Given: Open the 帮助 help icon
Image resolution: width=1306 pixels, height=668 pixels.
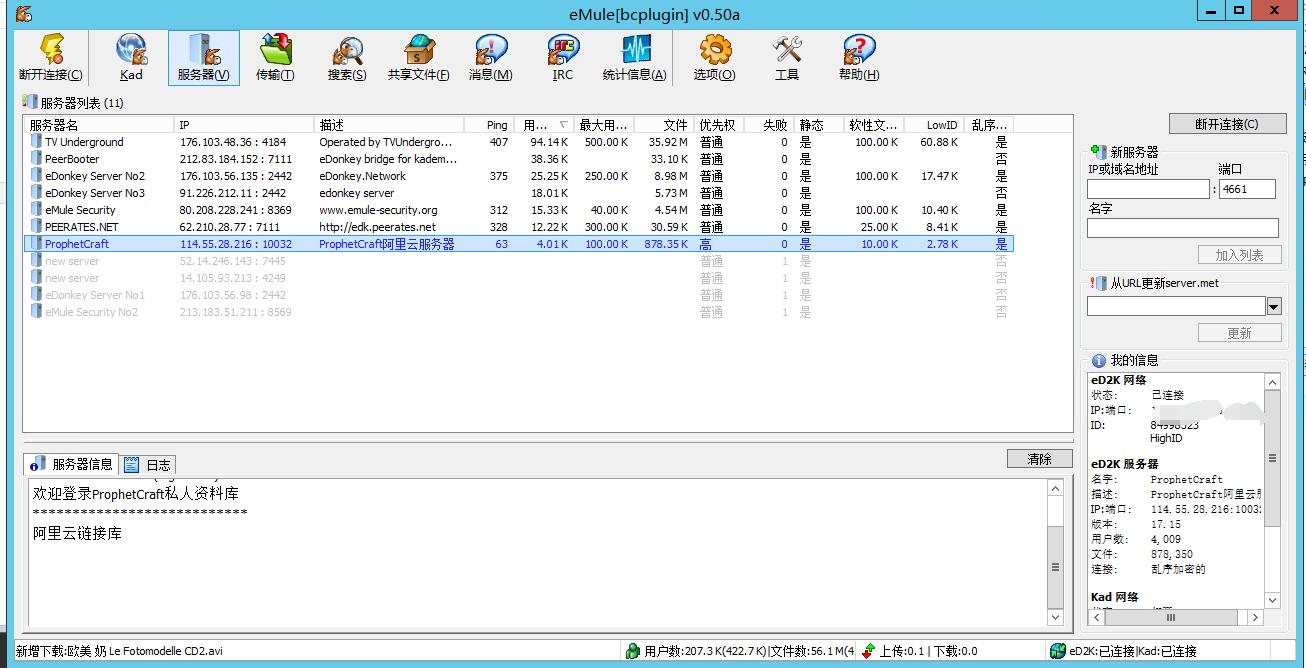Looking at the screenshot, I should point(858,57).
